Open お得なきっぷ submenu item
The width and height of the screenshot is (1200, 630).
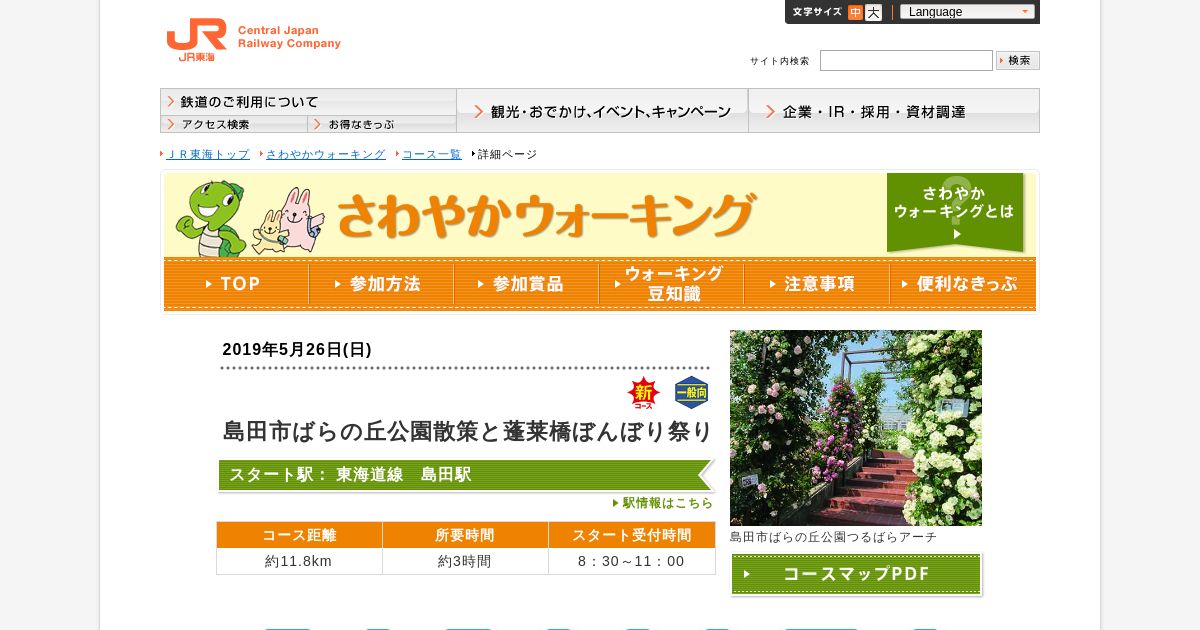point(382,124)
